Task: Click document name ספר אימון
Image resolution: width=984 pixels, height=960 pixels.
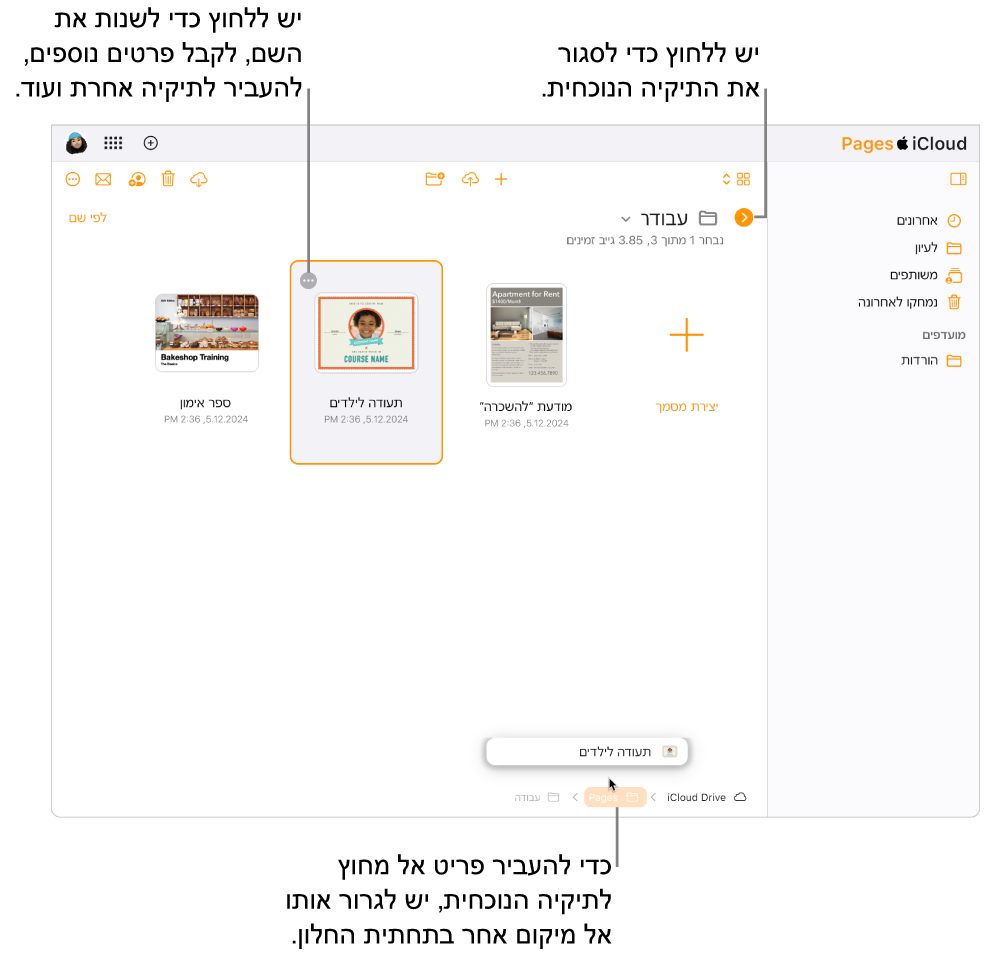Action: pyautogui.click(x=205, y=403)
